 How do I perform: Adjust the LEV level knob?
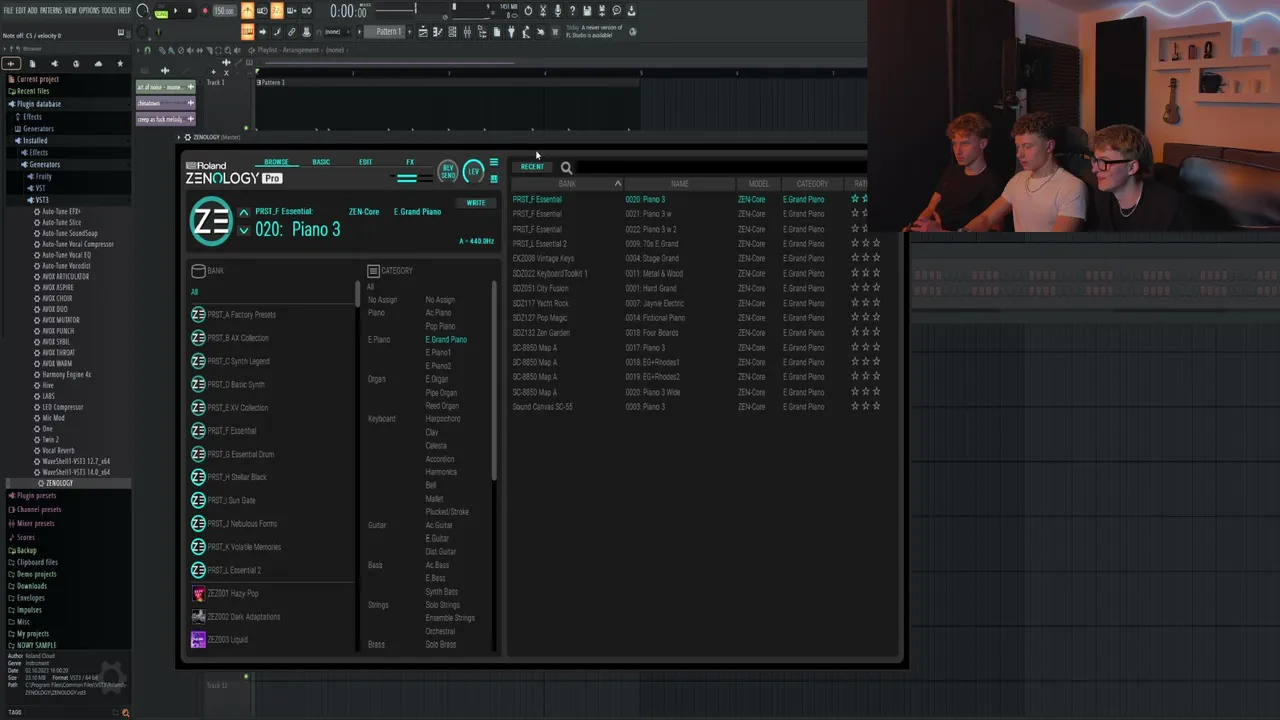(474, 171)
